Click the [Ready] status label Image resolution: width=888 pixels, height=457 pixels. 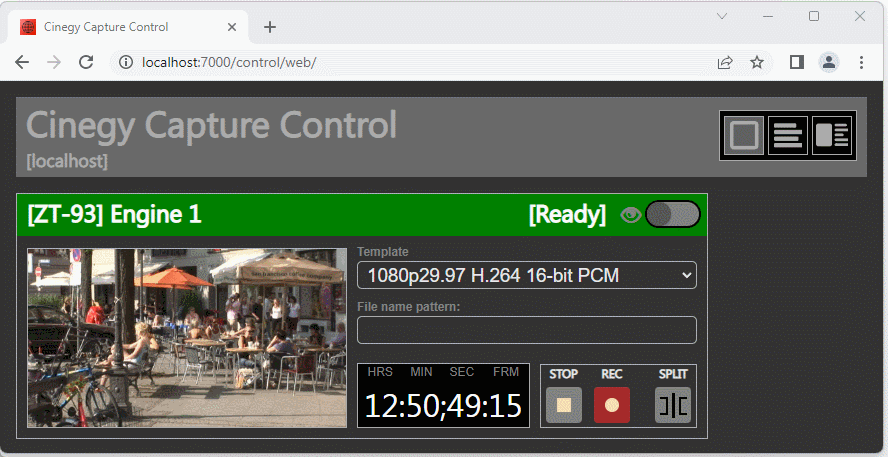(567, 215)
